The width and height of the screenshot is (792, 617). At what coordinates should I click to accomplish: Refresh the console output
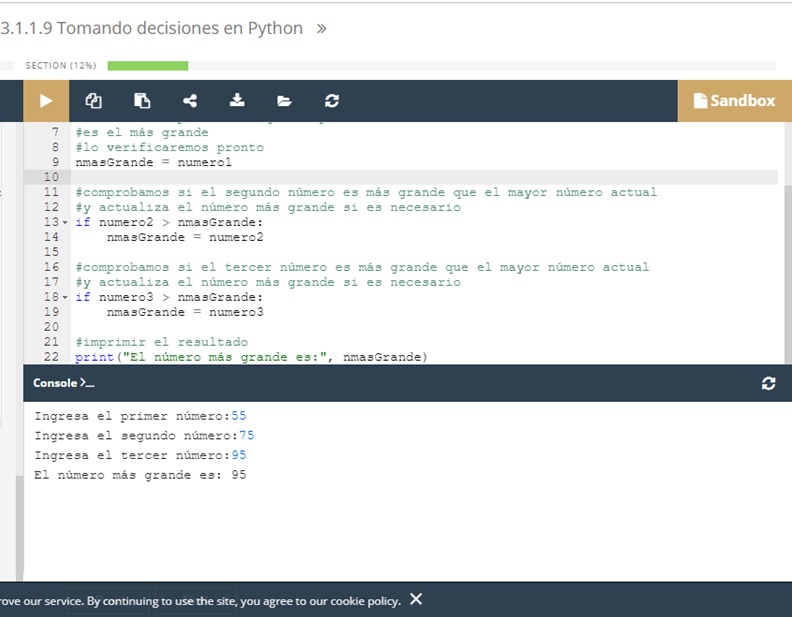(768, 383)
